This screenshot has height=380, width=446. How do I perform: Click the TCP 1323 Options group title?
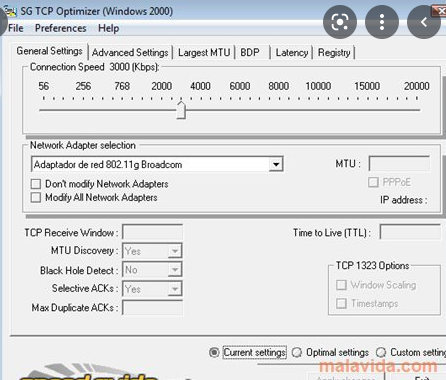pyautogui.click(x=372, y=266)
